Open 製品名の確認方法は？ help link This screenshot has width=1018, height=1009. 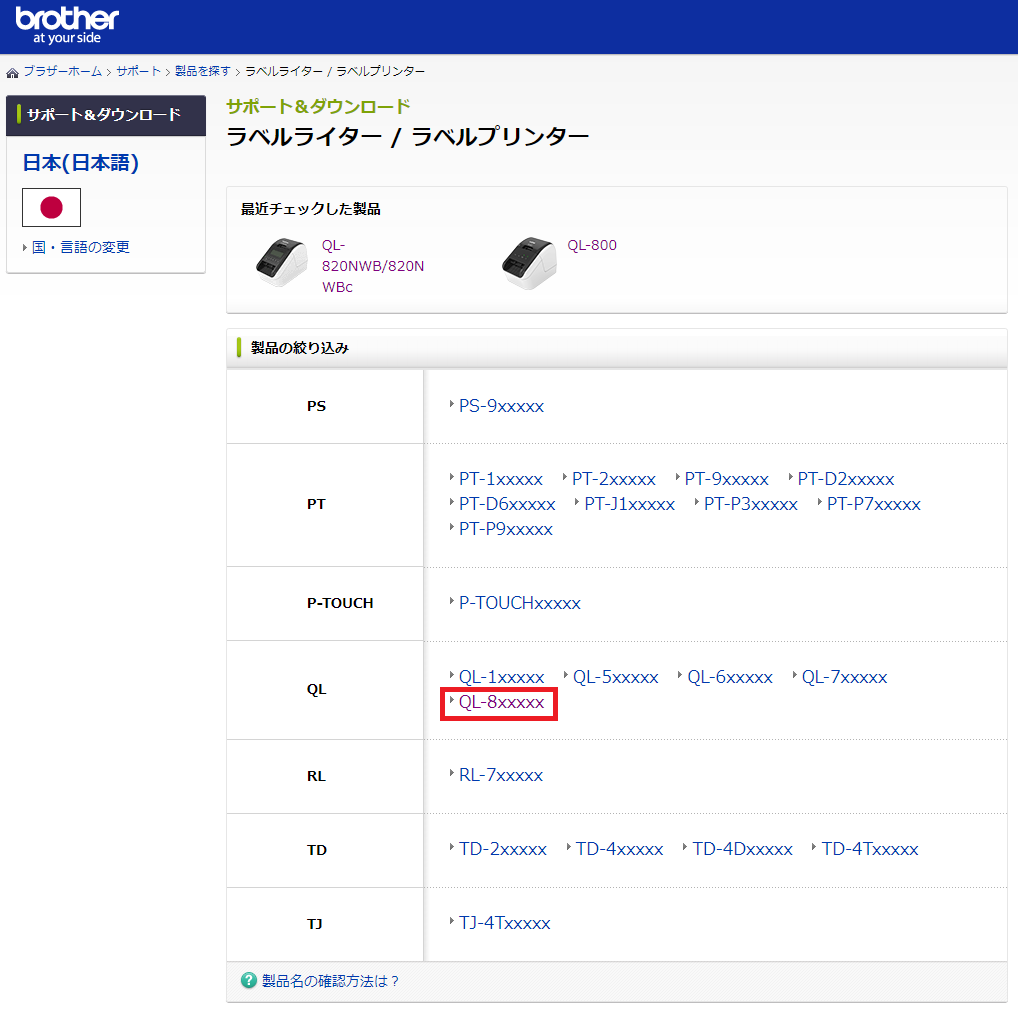click(330, 981)
